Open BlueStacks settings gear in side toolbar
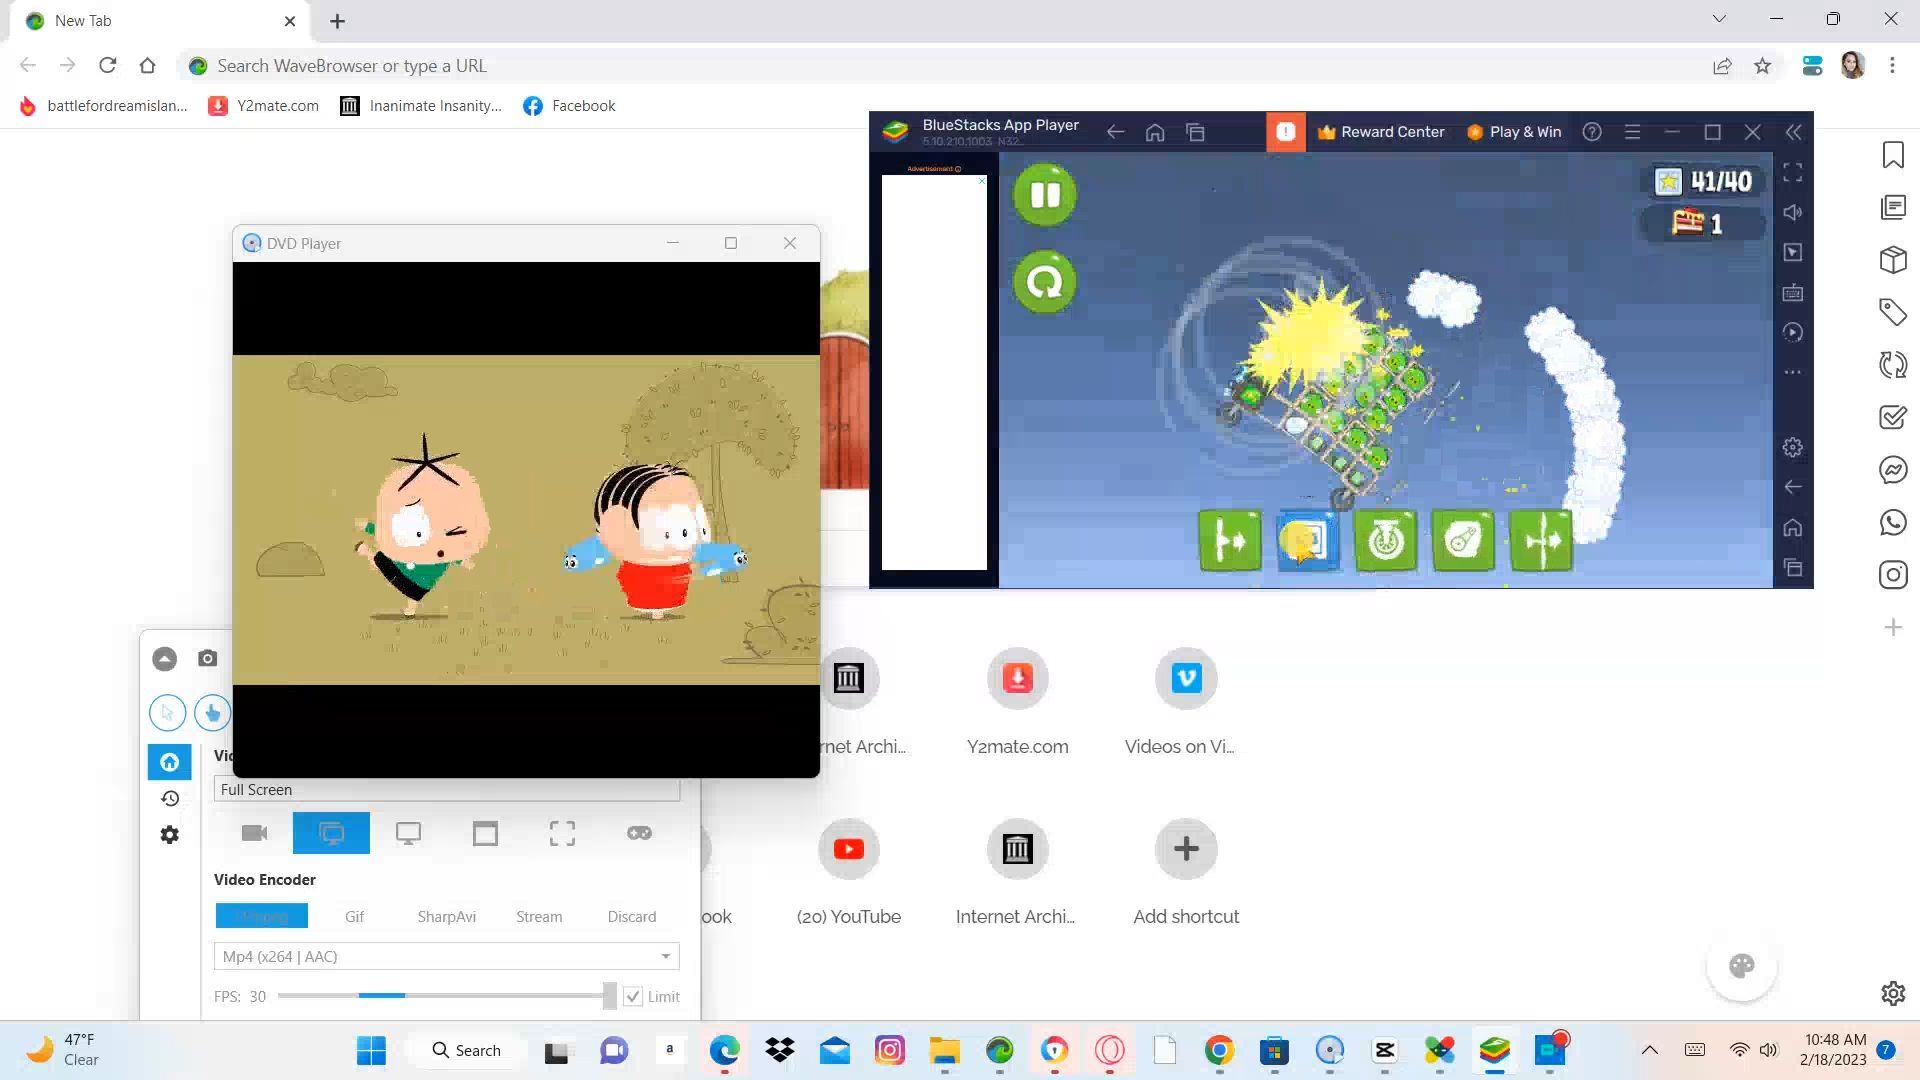The image size is (1920, 1080). (1792, 447)
